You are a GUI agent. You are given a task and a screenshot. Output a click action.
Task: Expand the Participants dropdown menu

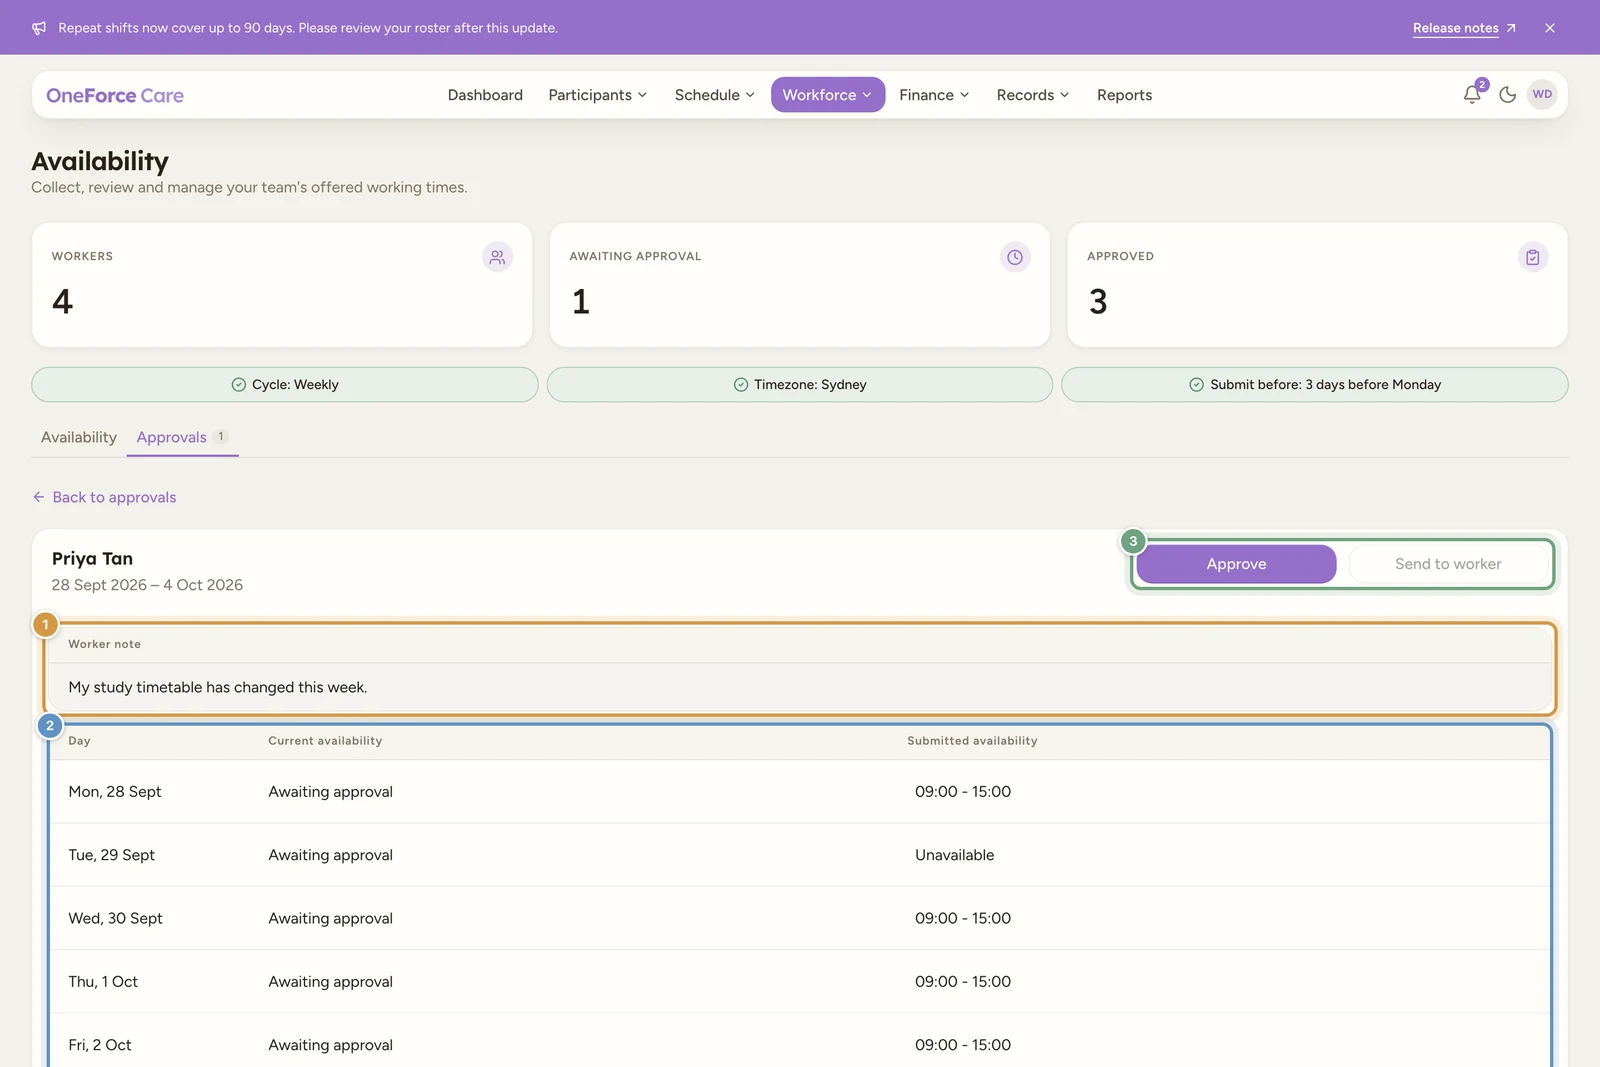pyautogui.click(x=598, y=95)
